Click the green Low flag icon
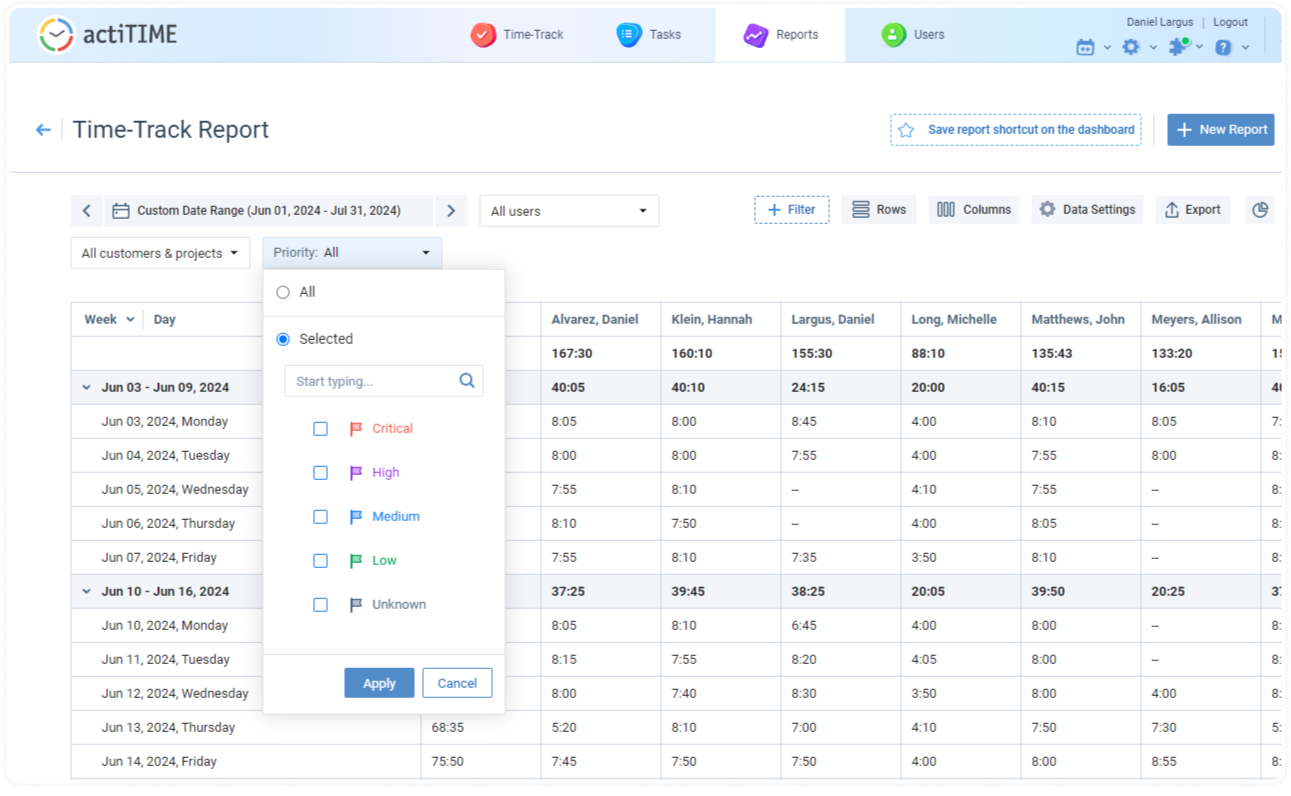Viewport: 1291px width, 796px height. (x=356, y=561)
